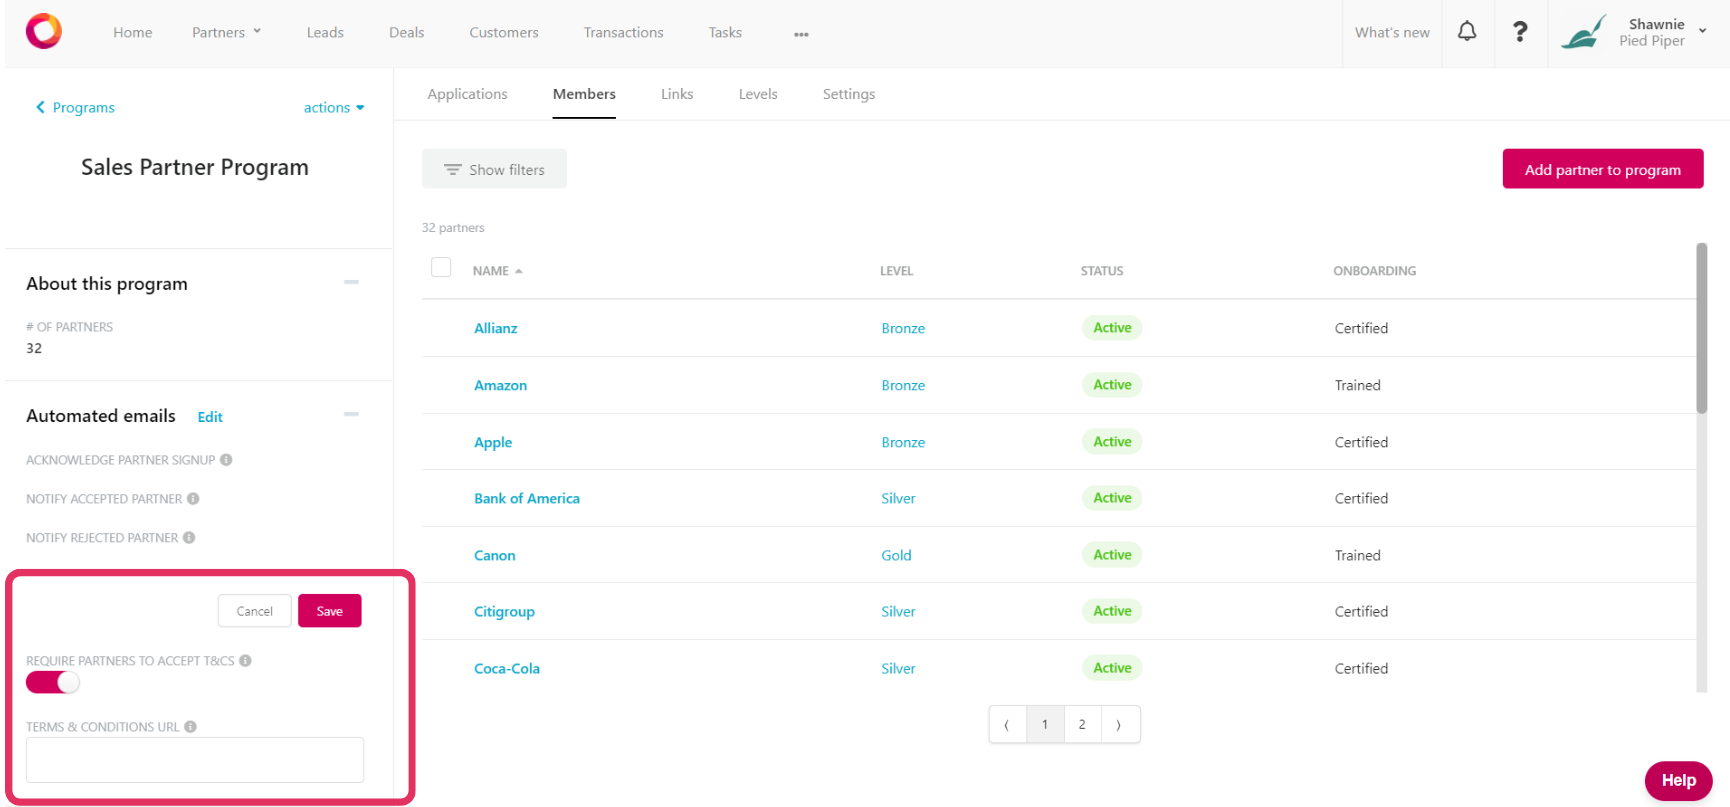Click the app logo in the top bar
This screenshot has height=807, width=1730.
pos(44,31)
